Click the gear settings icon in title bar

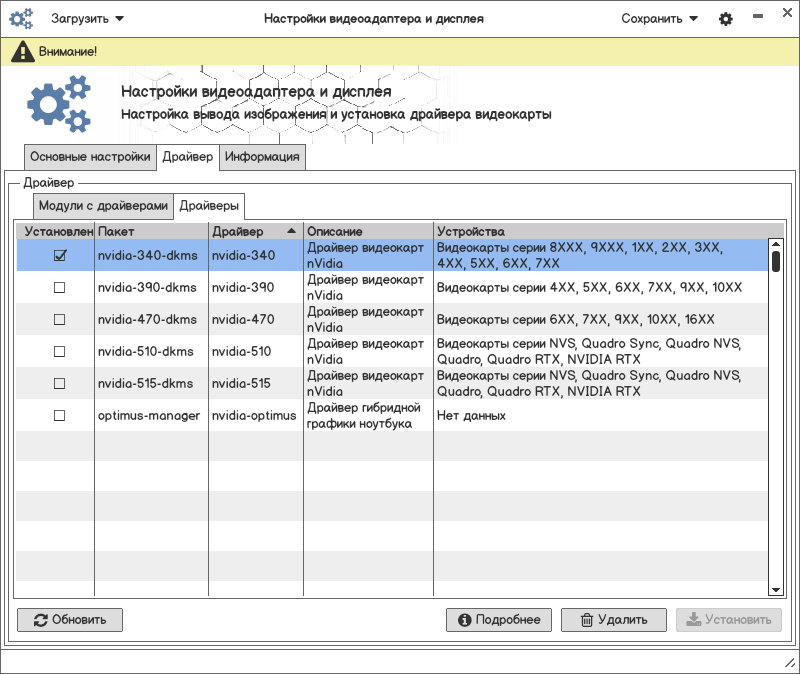pos(726,19)
